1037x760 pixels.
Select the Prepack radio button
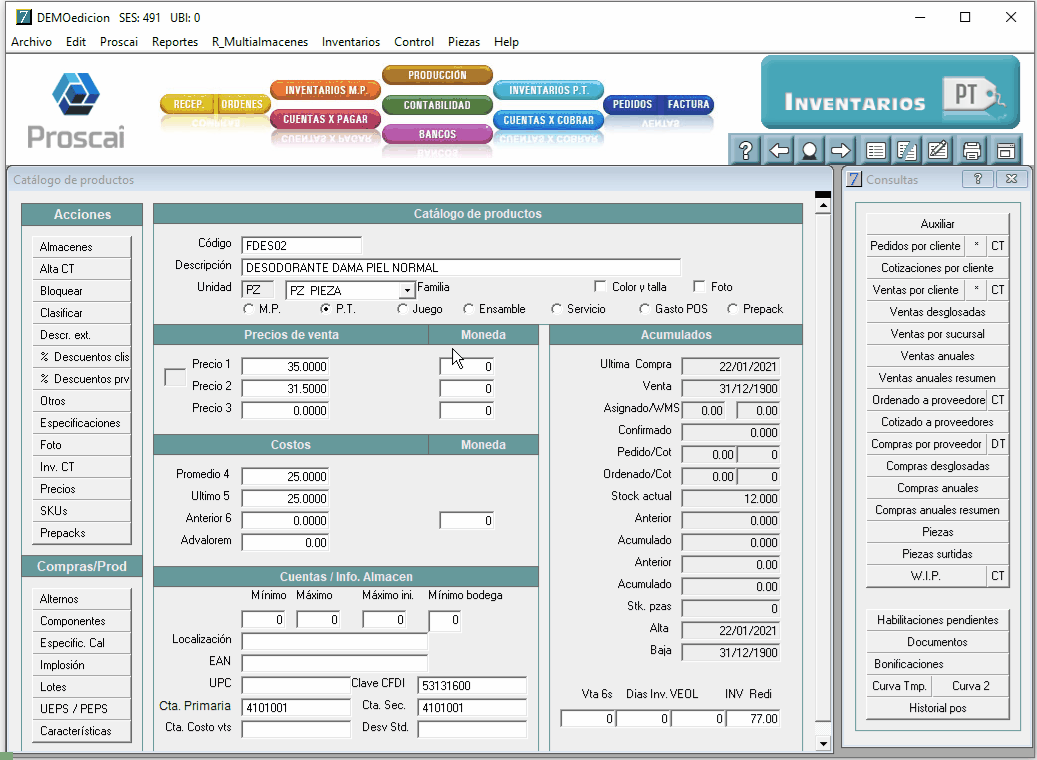pyautogui.click(x=732, y=309)
